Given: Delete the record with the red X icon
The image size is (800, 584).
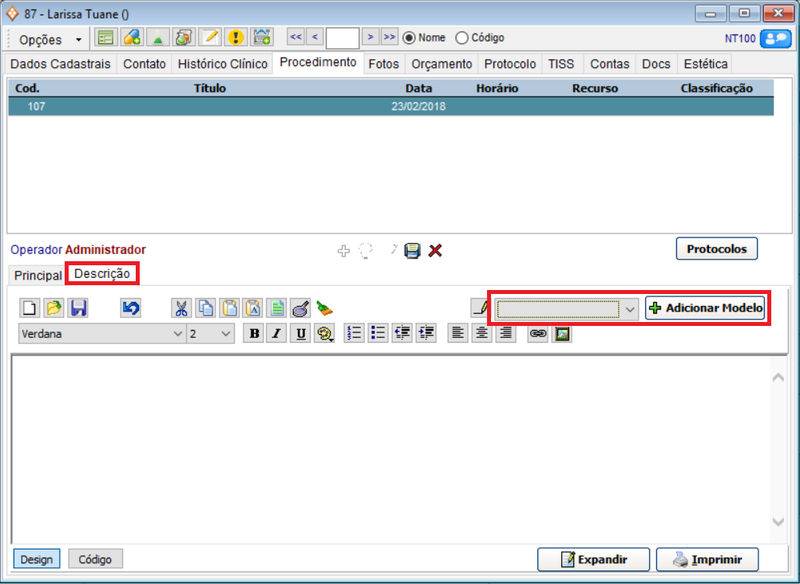Looking at the screenshot, I should 435,251.
